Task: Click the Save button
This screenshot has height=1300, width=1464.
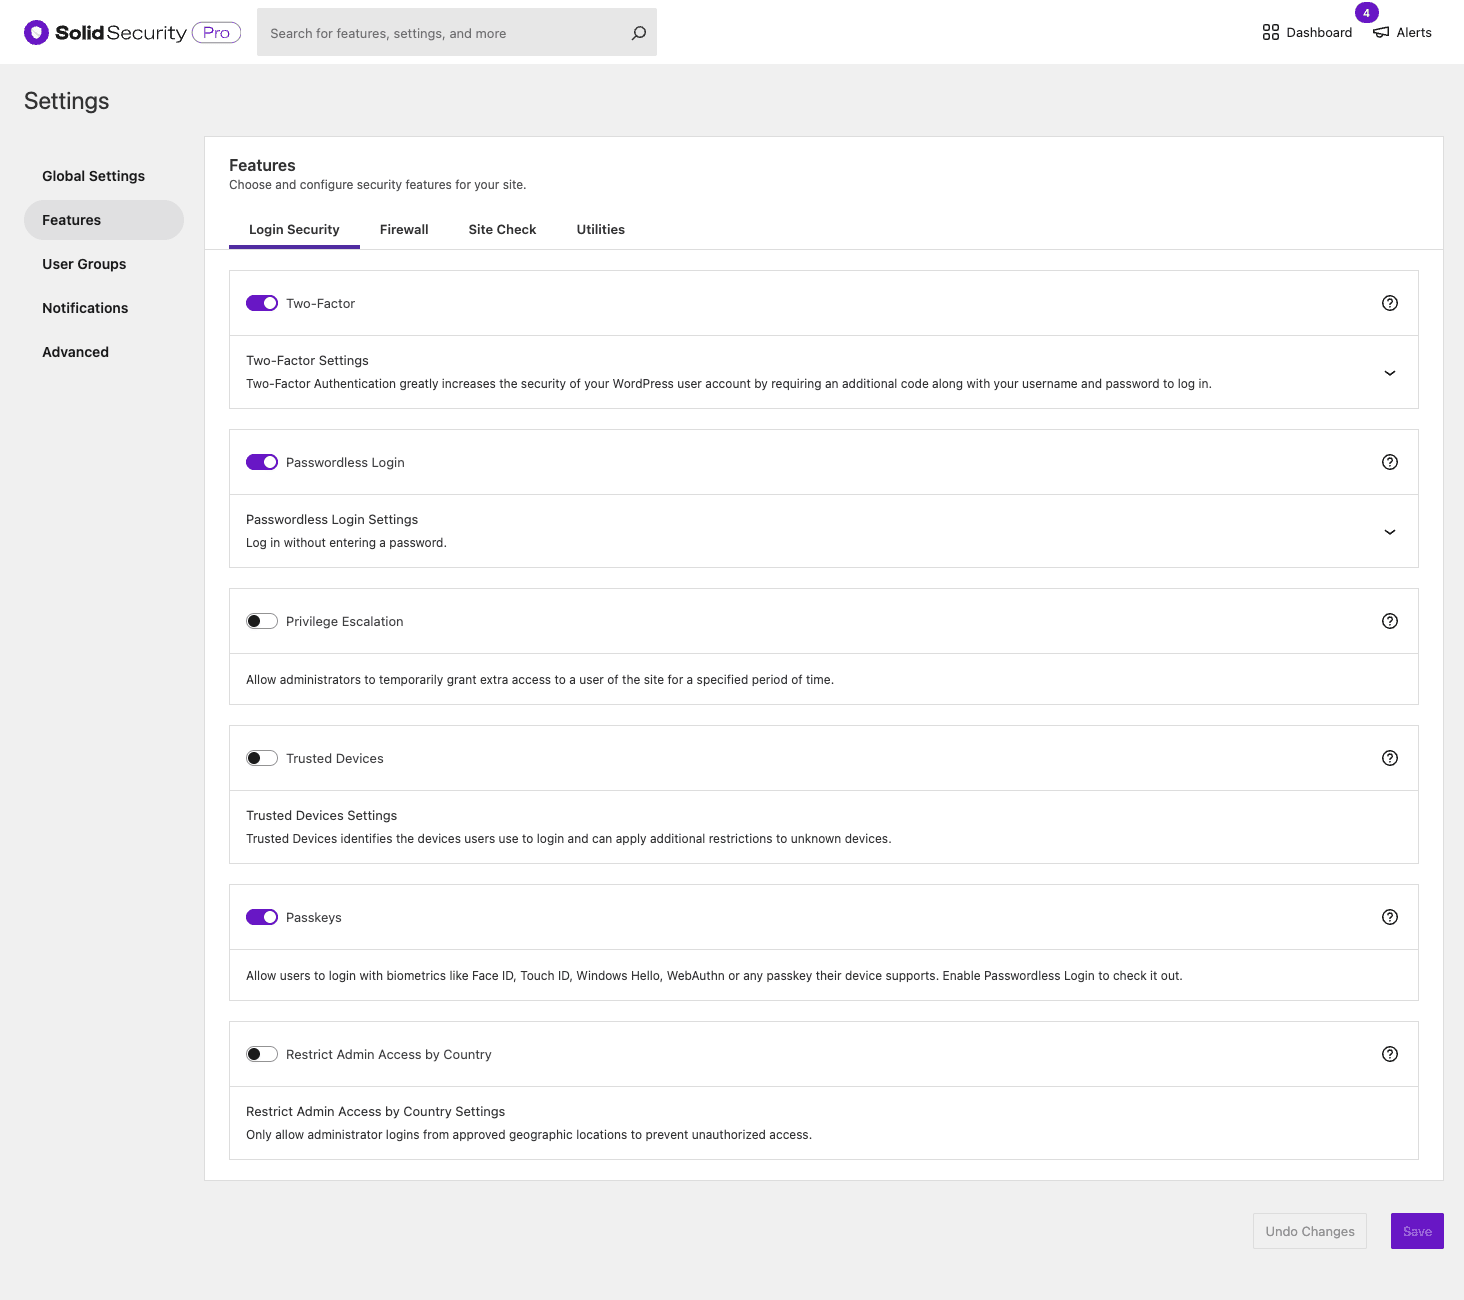Action: [1417, 1231]
